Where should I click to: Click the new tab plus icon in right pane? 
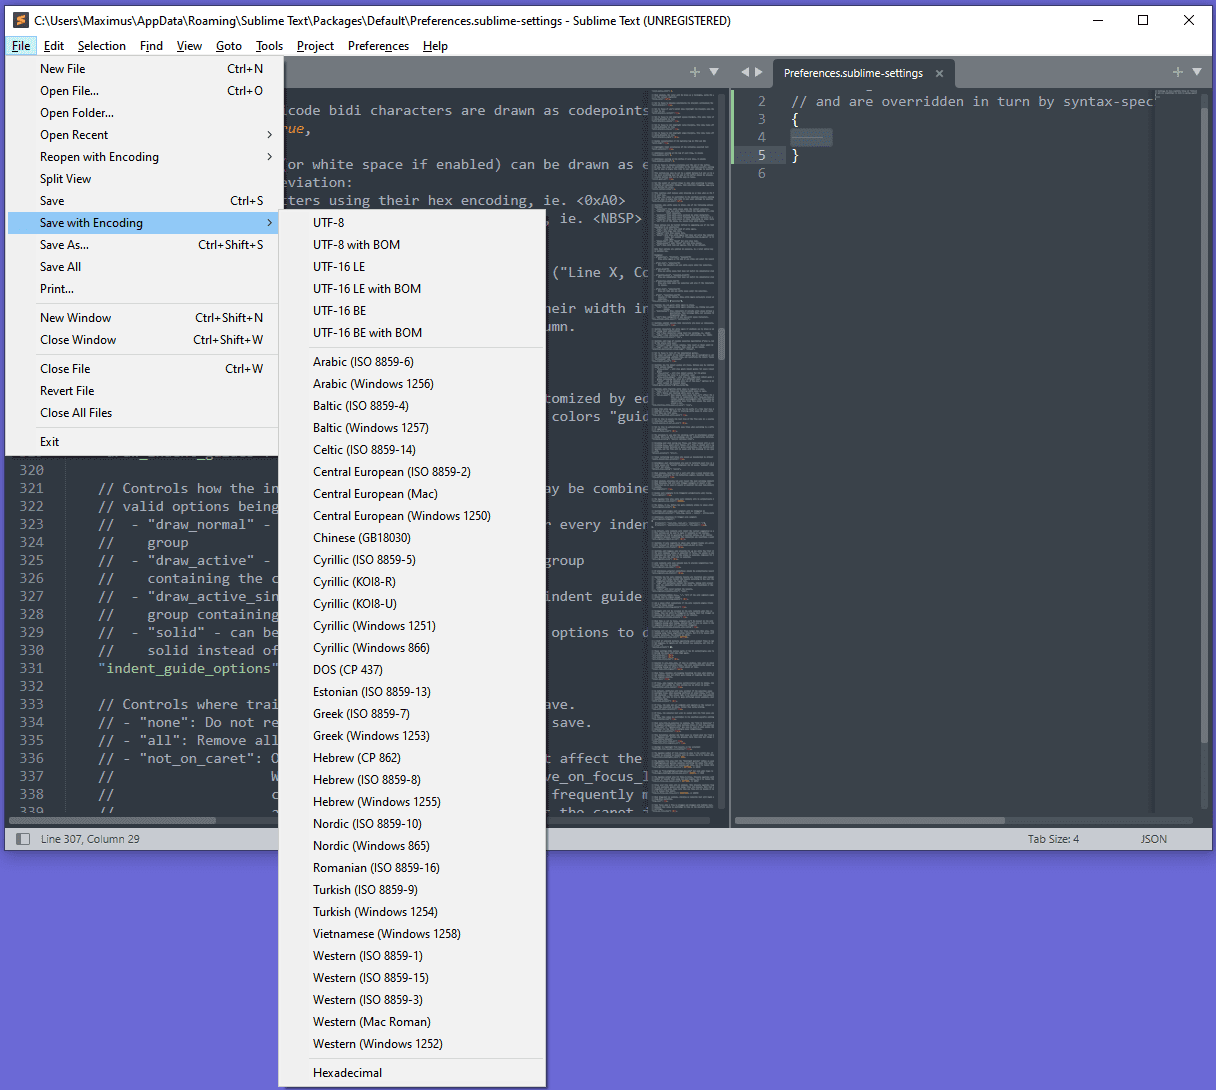click(x=1178, y=72)
